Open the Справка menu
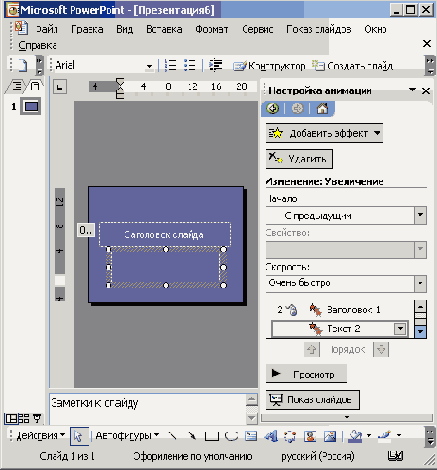Image resolution: width=437 pixels, height=470 pixels. point(37,45)
